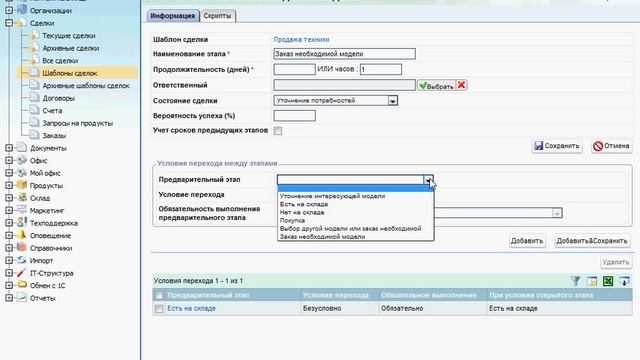640x360 pixels.
Task: Click the column settings icon above table
Action: 592,281
